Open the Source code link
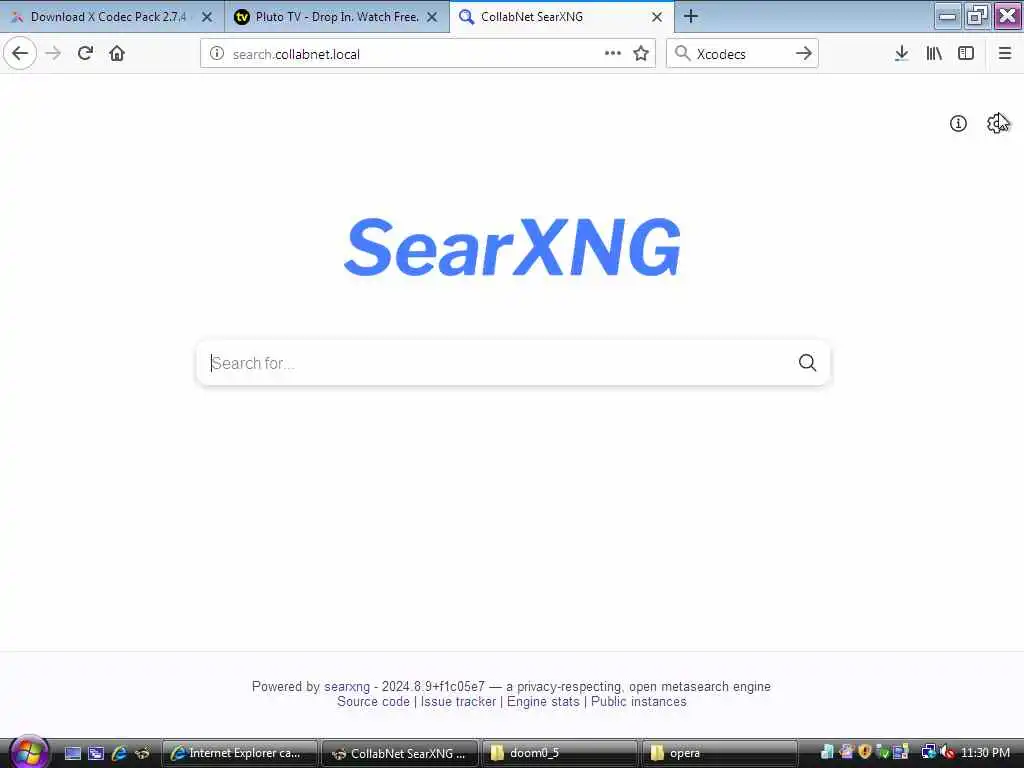 pos(373,701)
